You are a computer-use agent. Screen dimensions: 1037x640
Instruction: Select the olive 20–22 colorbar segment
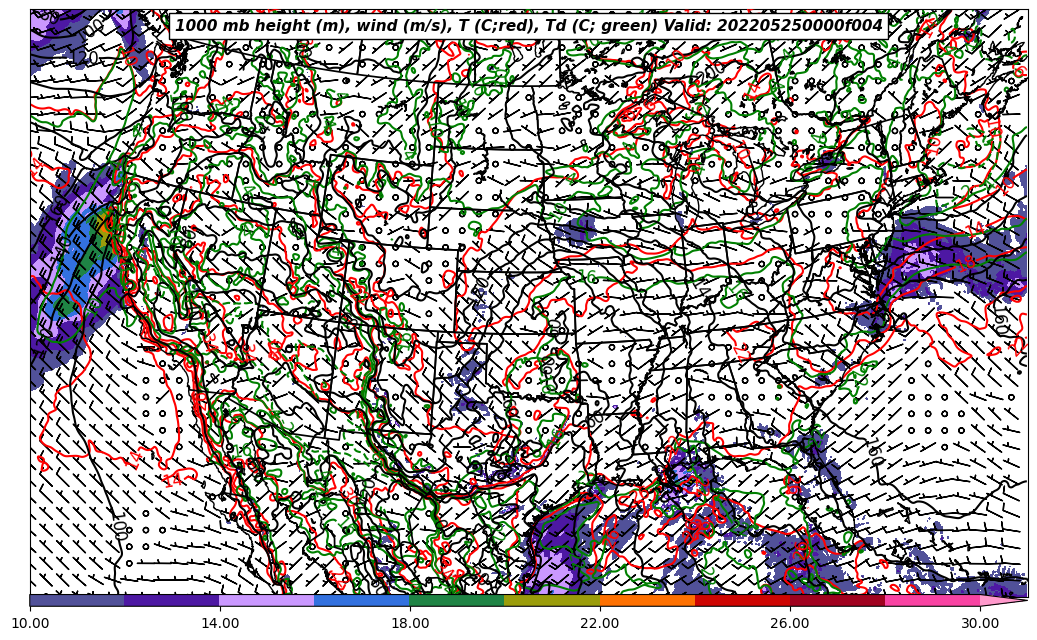pos(552,600)
